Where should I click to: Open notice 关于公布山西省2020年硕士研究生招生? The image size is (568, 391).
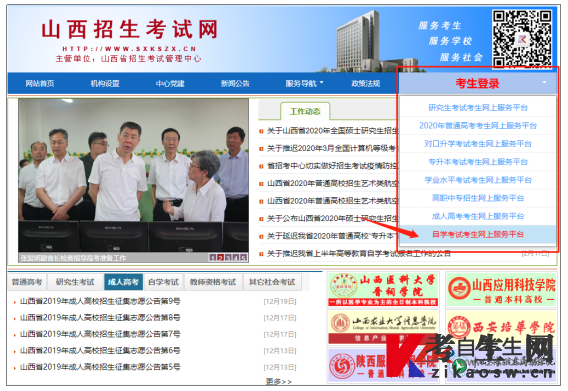(333, 219)
